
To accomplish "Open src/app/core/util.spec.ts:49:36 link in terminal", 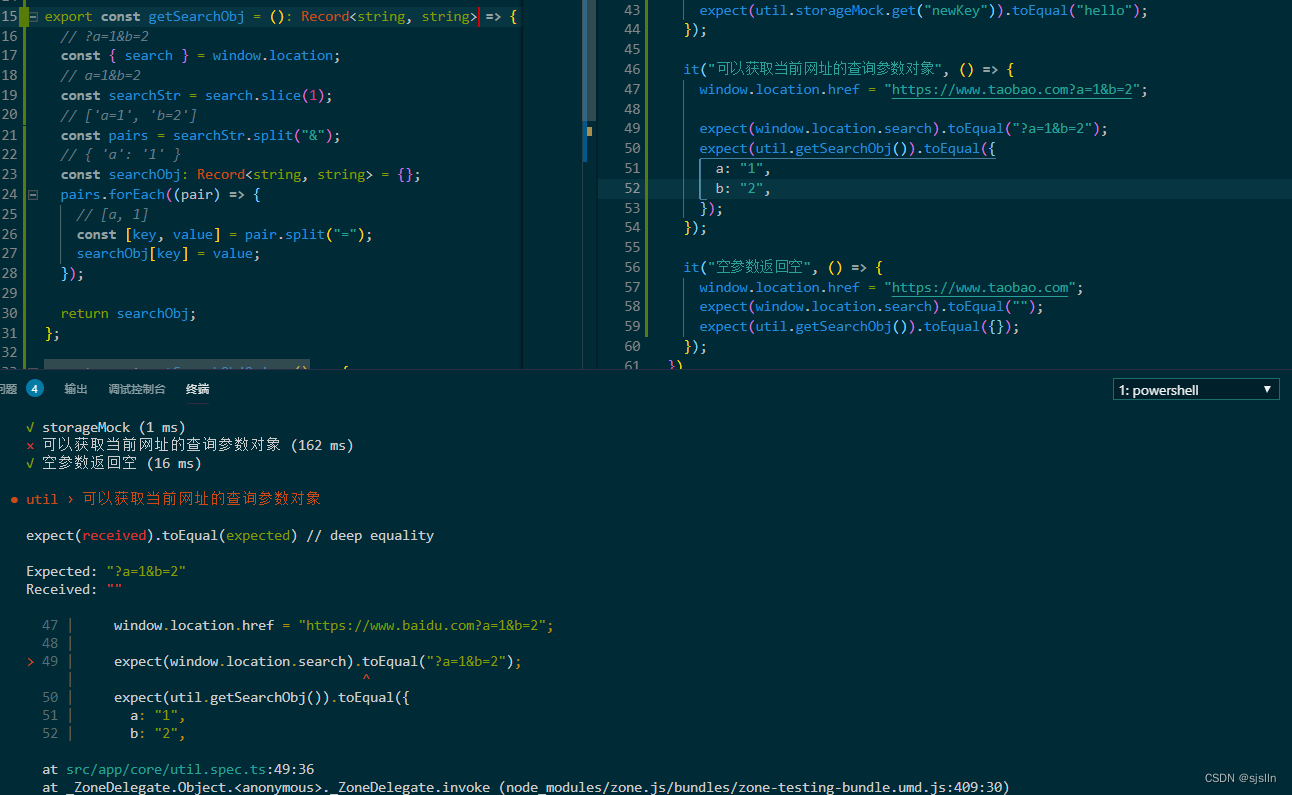I will point(190,769).
